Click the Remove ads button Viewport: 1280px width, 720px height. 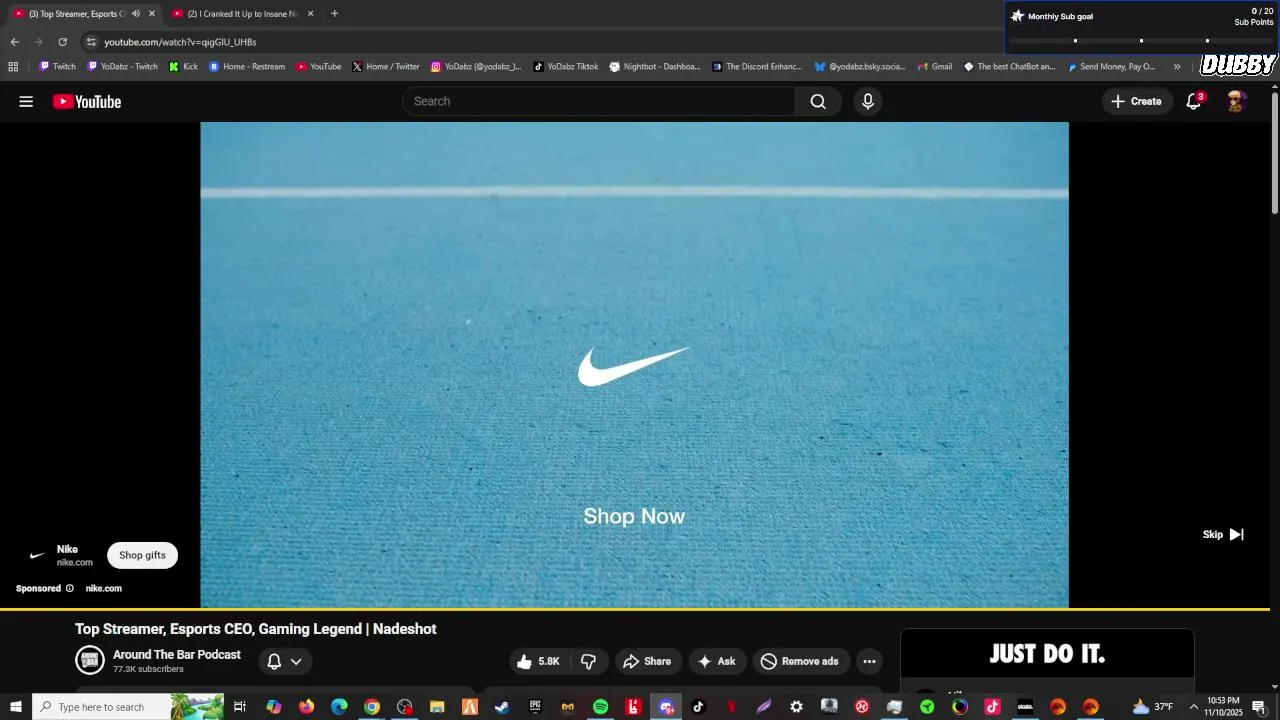[799, 661]
